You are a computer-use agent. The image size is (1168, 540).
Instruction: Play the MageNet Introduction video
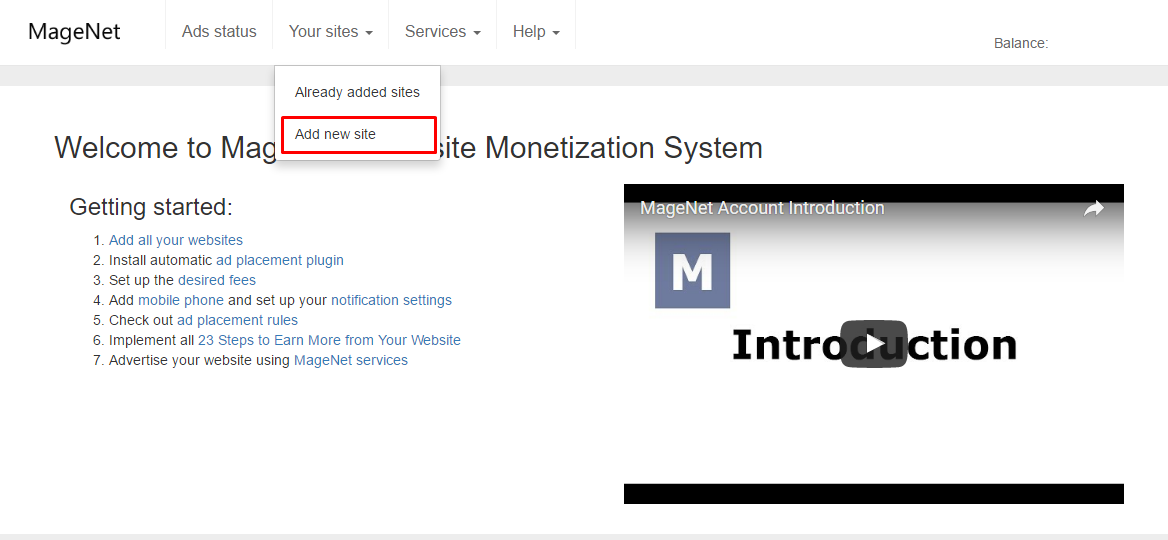(x=874, y=344)
